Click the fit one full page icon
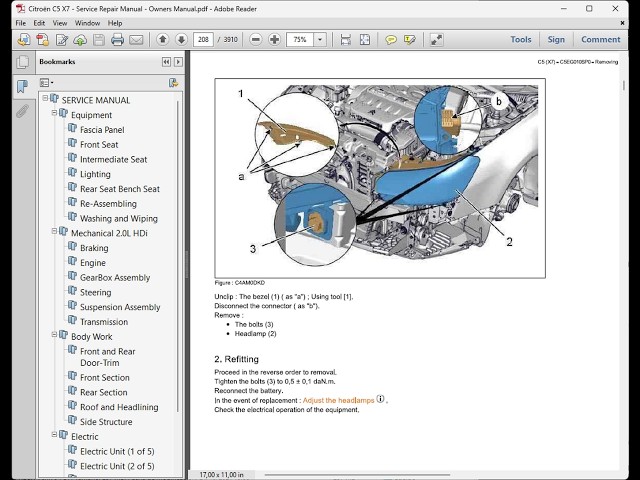Viewport: 640px width, 480px height. [364, 40]
